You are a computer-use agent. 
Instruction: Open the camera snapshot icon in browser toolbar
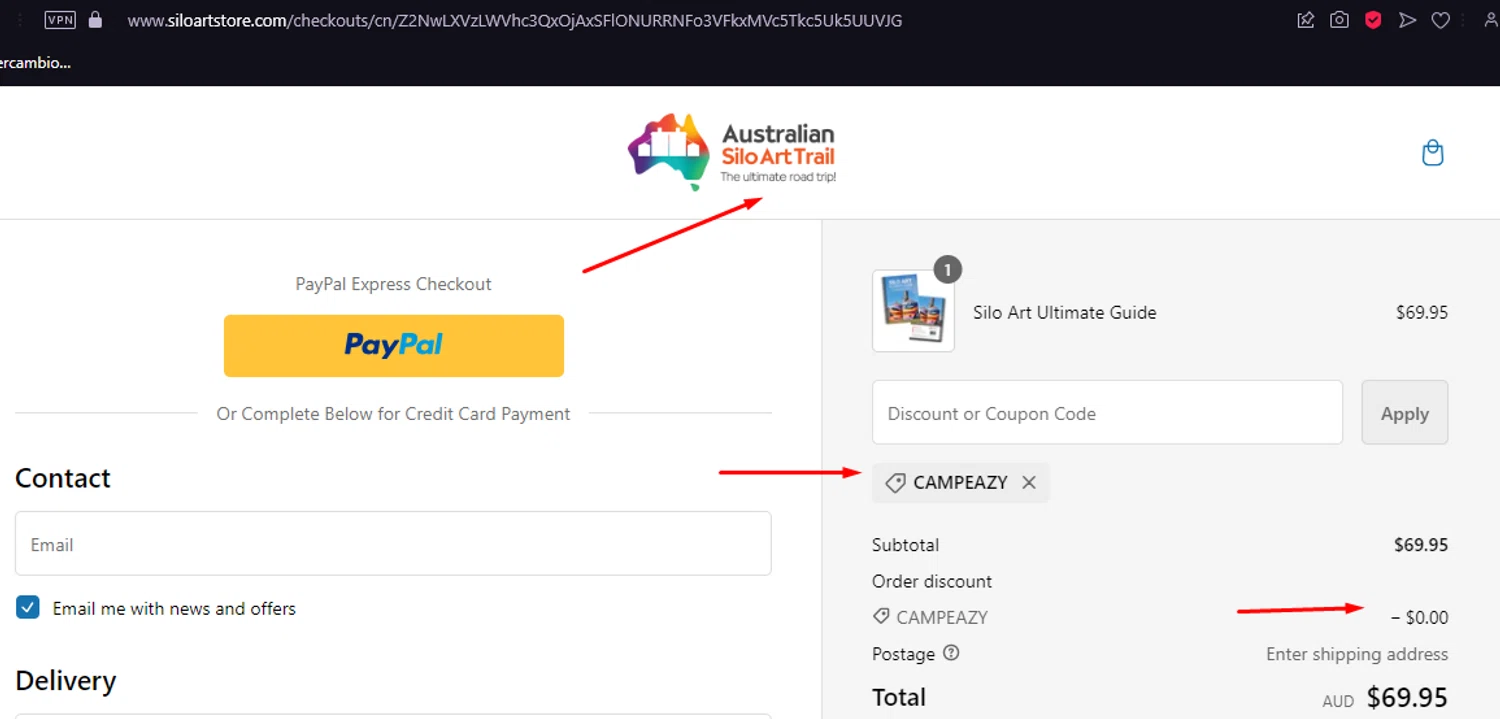pyautogui.click(x=1339, y=20)
